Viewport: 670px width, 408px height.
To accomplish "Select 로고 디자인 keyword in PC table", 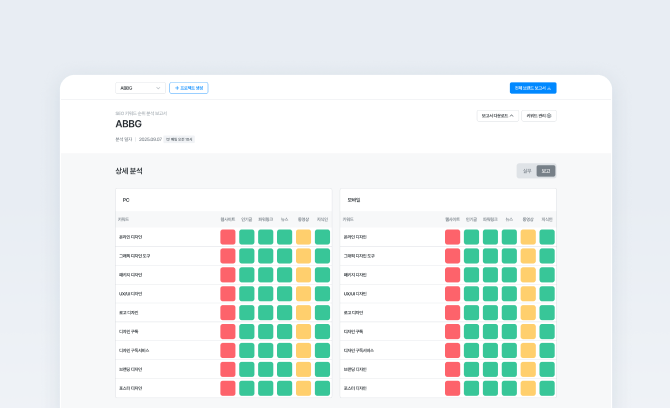I will pos(129,313).
